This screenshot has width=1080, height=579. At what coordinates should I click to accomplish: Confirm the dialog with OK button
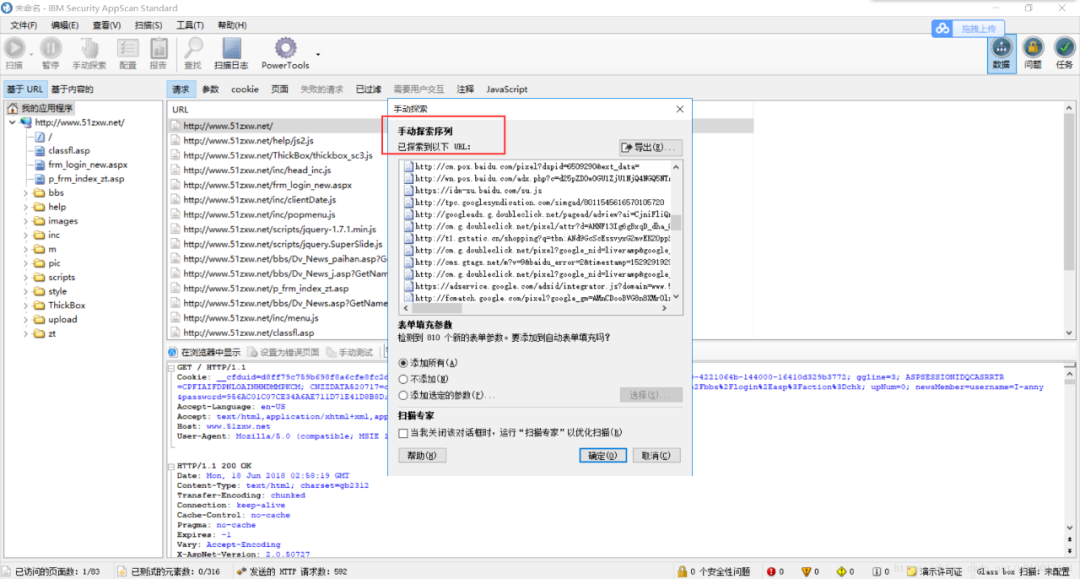coord(603,456)
